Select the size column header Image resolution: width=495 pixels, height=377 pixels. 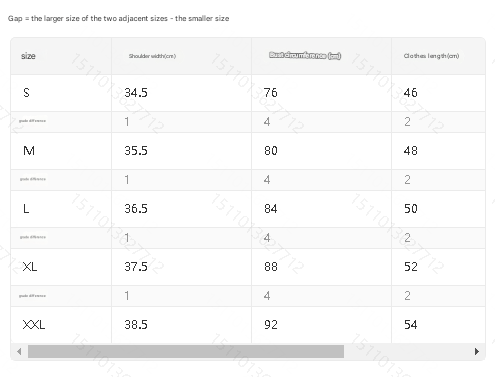(28, 56)
